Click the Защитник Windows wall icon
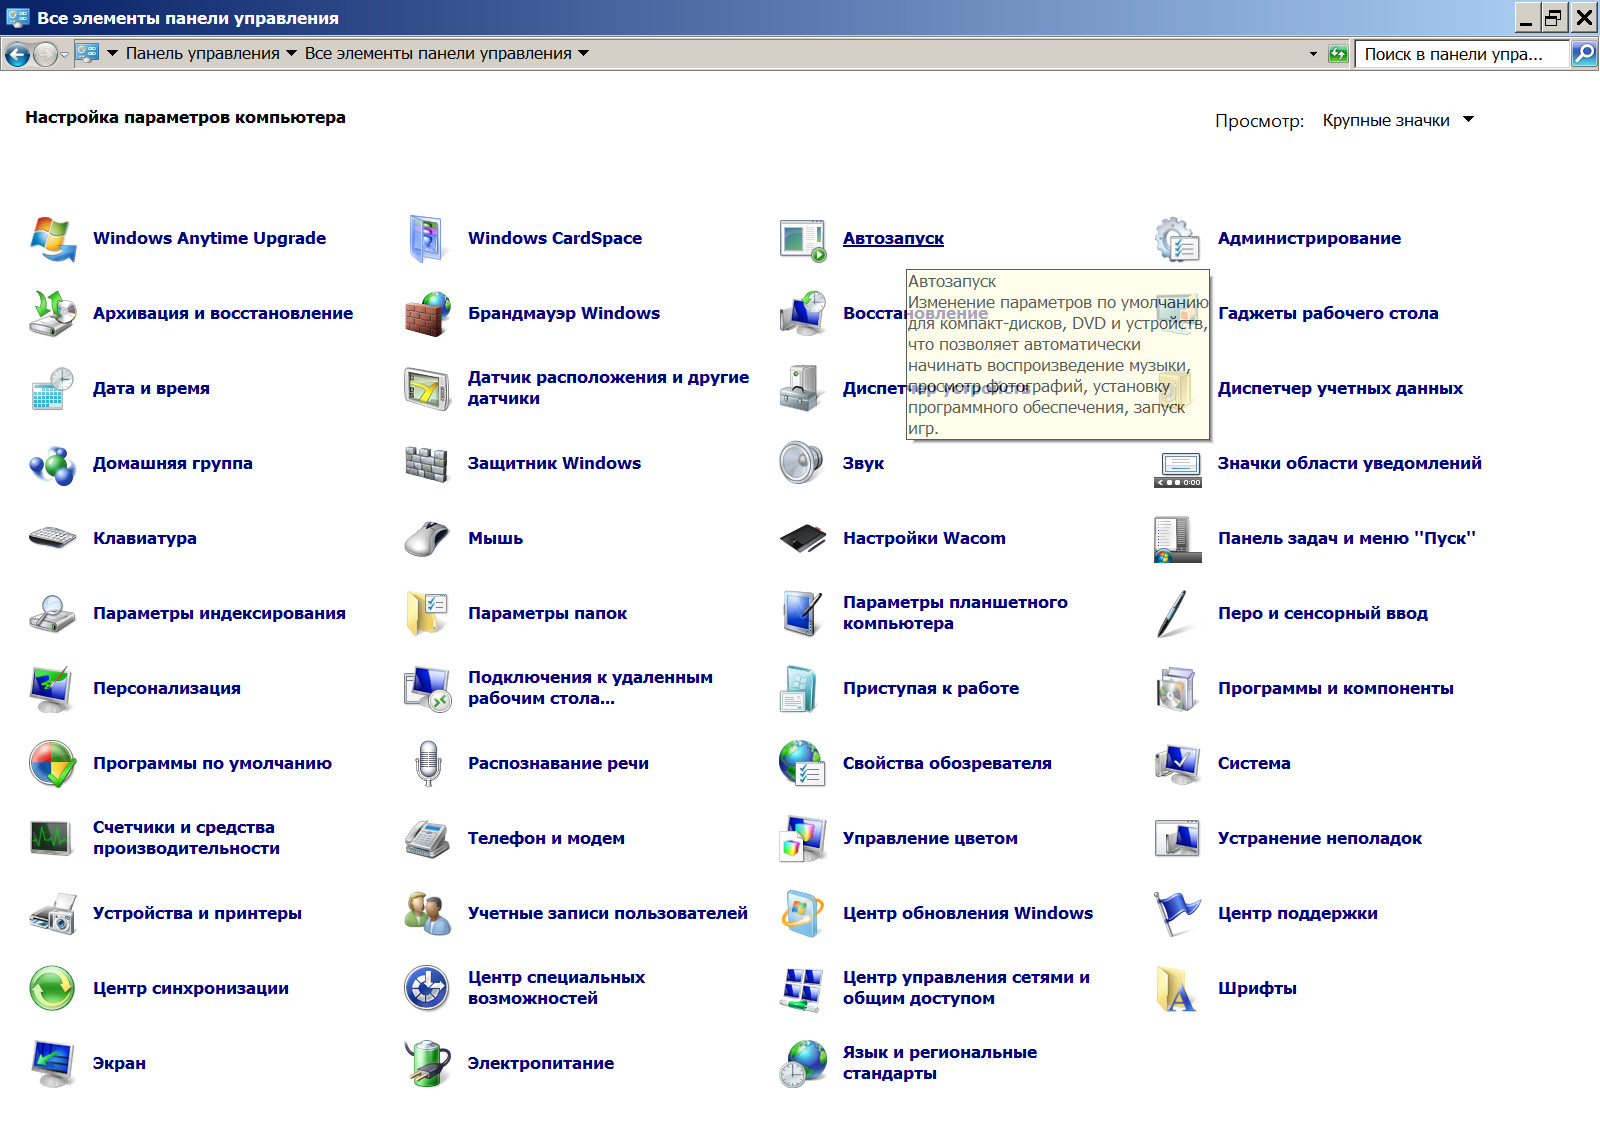 (x=427, y=464)
